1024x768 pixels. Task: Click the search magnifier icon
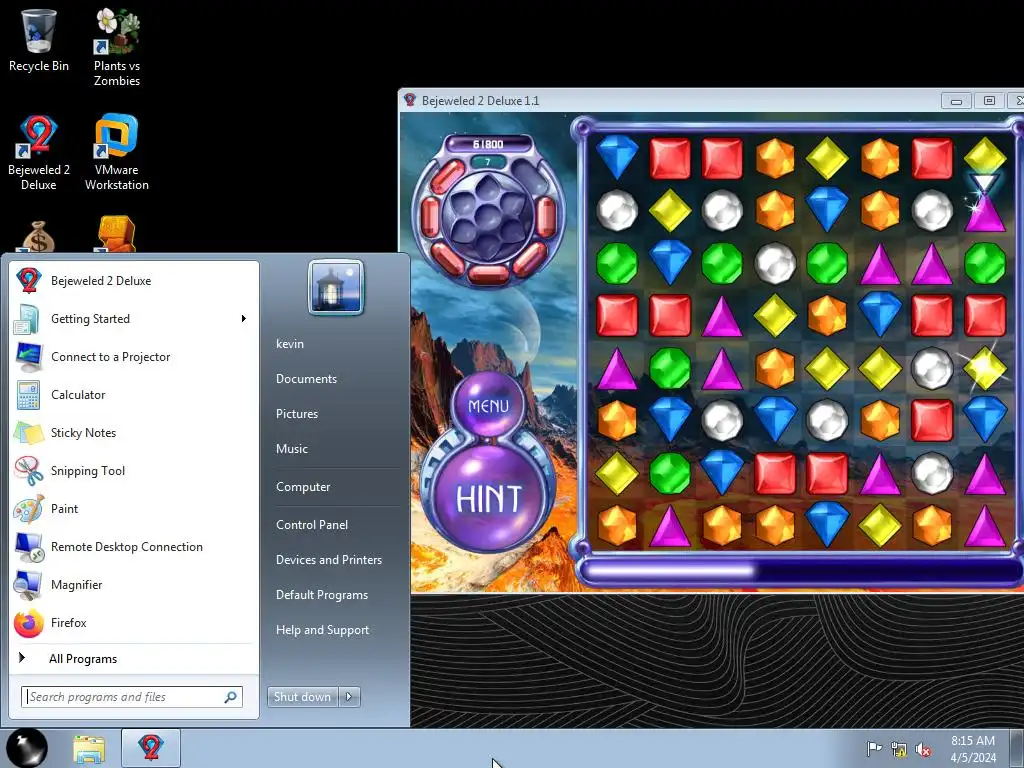coord(231,697)
